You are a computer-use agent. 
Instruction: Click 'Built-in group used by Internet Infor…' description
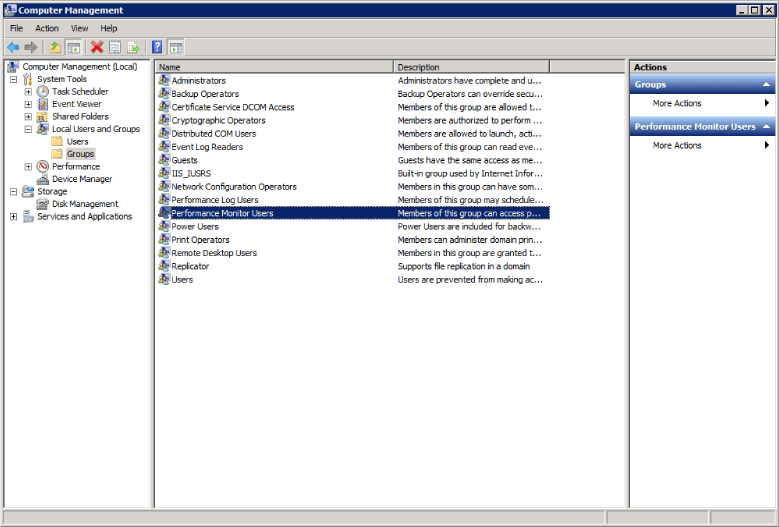470,173
